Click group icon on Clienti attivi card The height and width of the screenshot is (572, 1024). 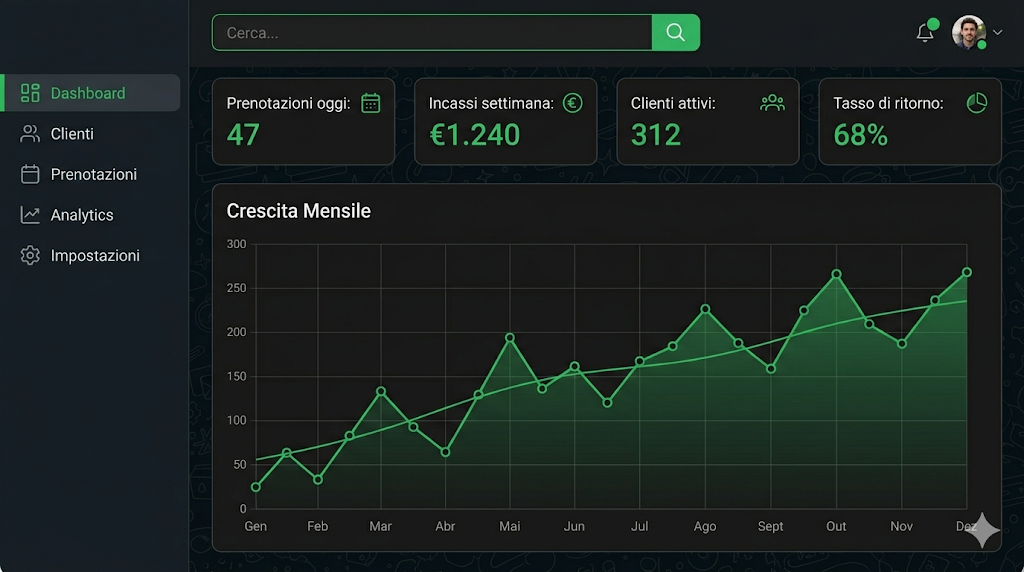tap(773, 103)
